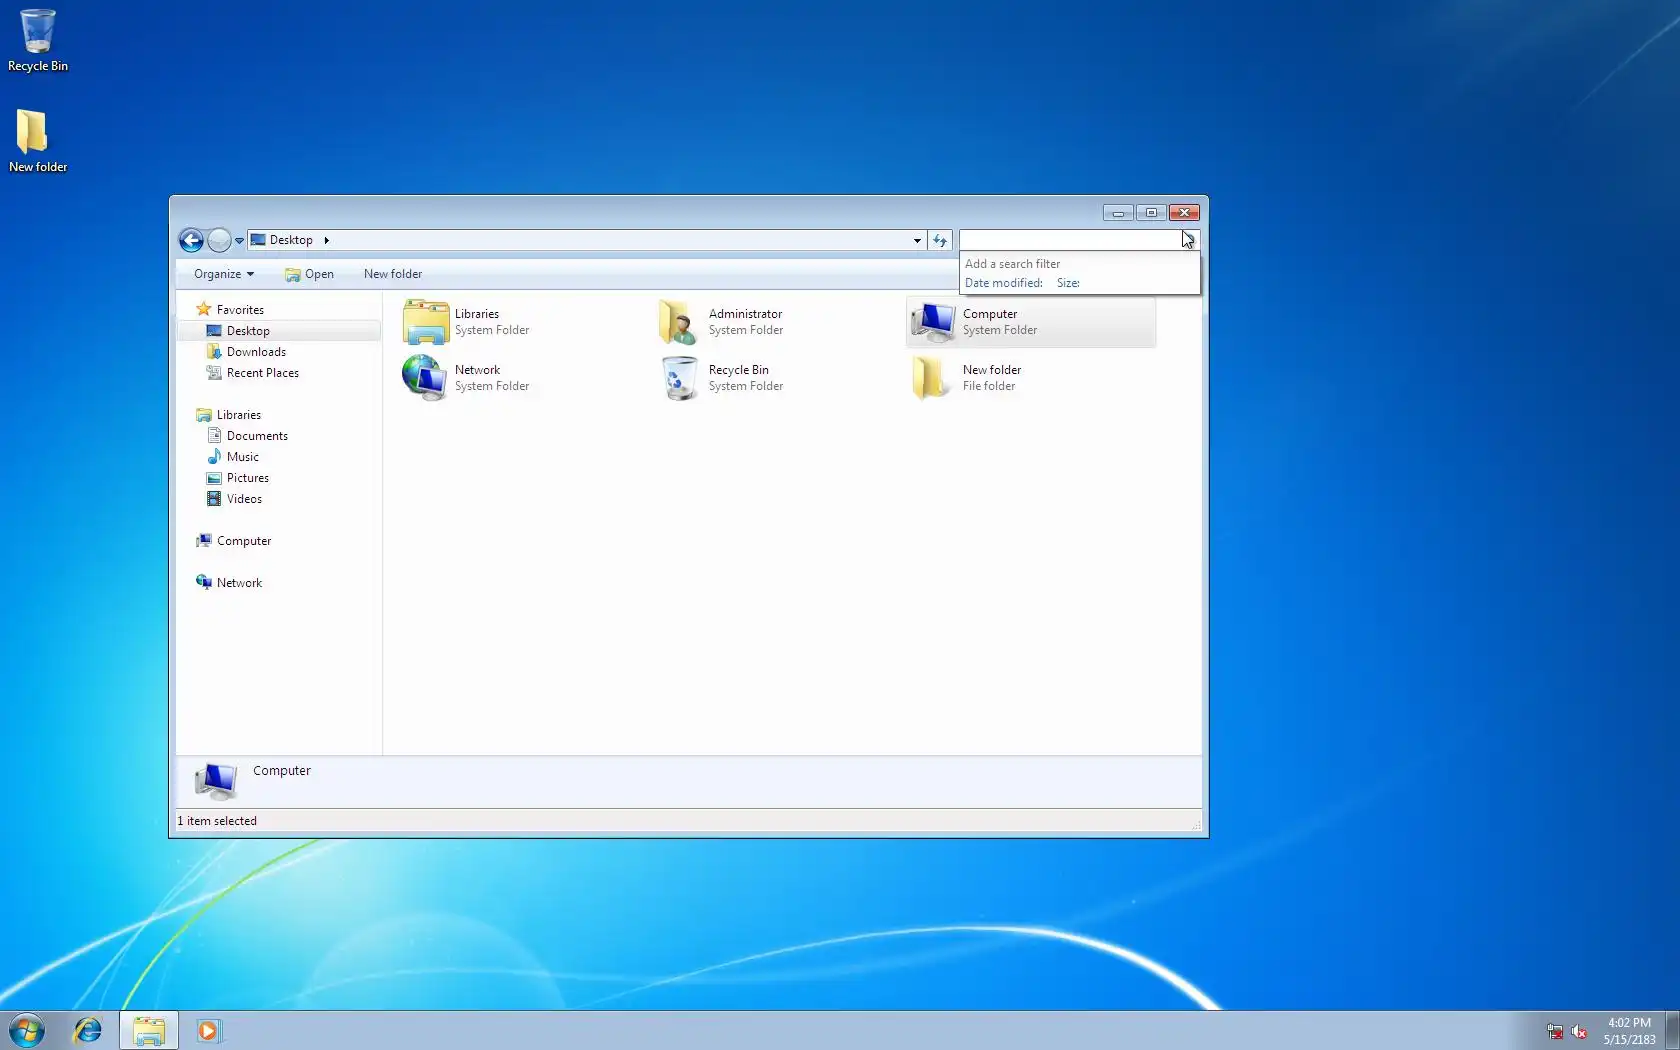Select the Network system folder icon in file list
The image size is (1680, 1050).
click(426, 378)
